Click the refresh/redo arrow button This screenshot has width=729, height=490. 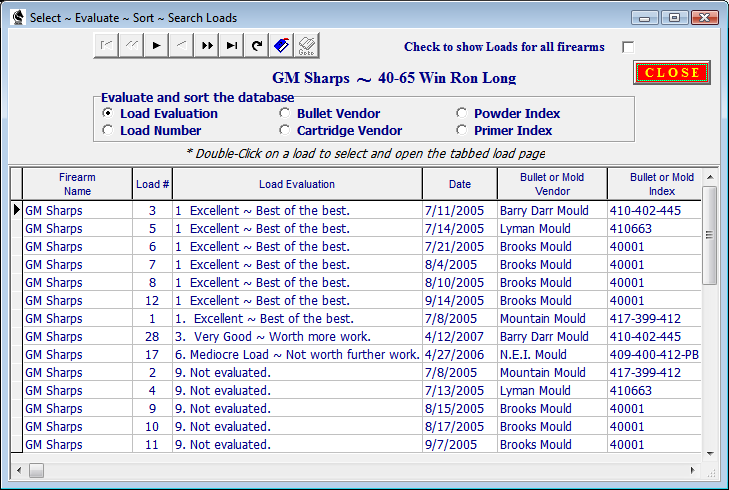pyautogui.click(x=257, y=45)
